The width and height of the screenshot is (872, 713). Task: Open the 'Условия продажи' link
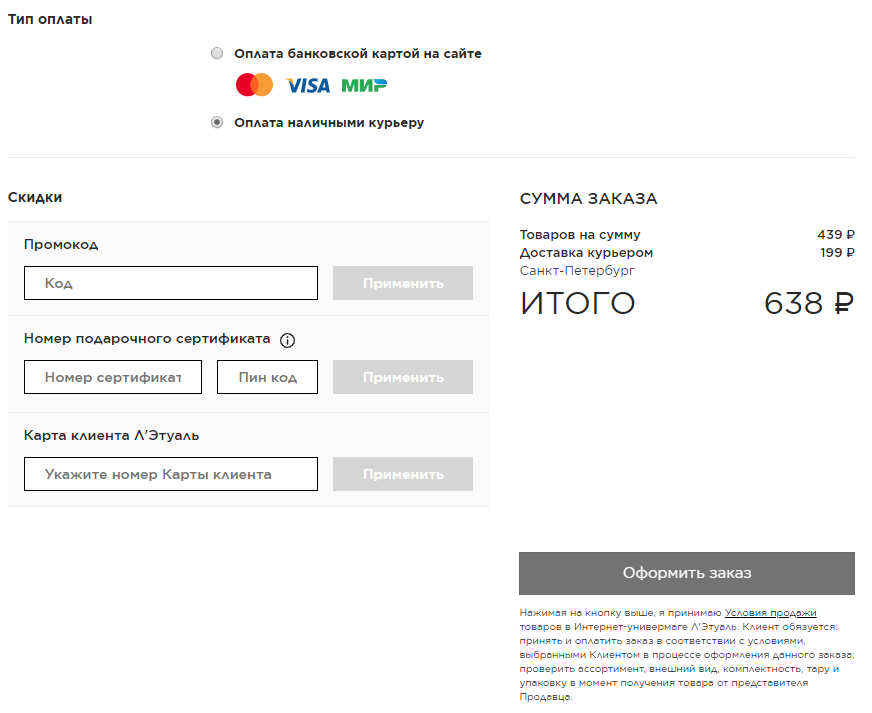click(x=771, y=613)
